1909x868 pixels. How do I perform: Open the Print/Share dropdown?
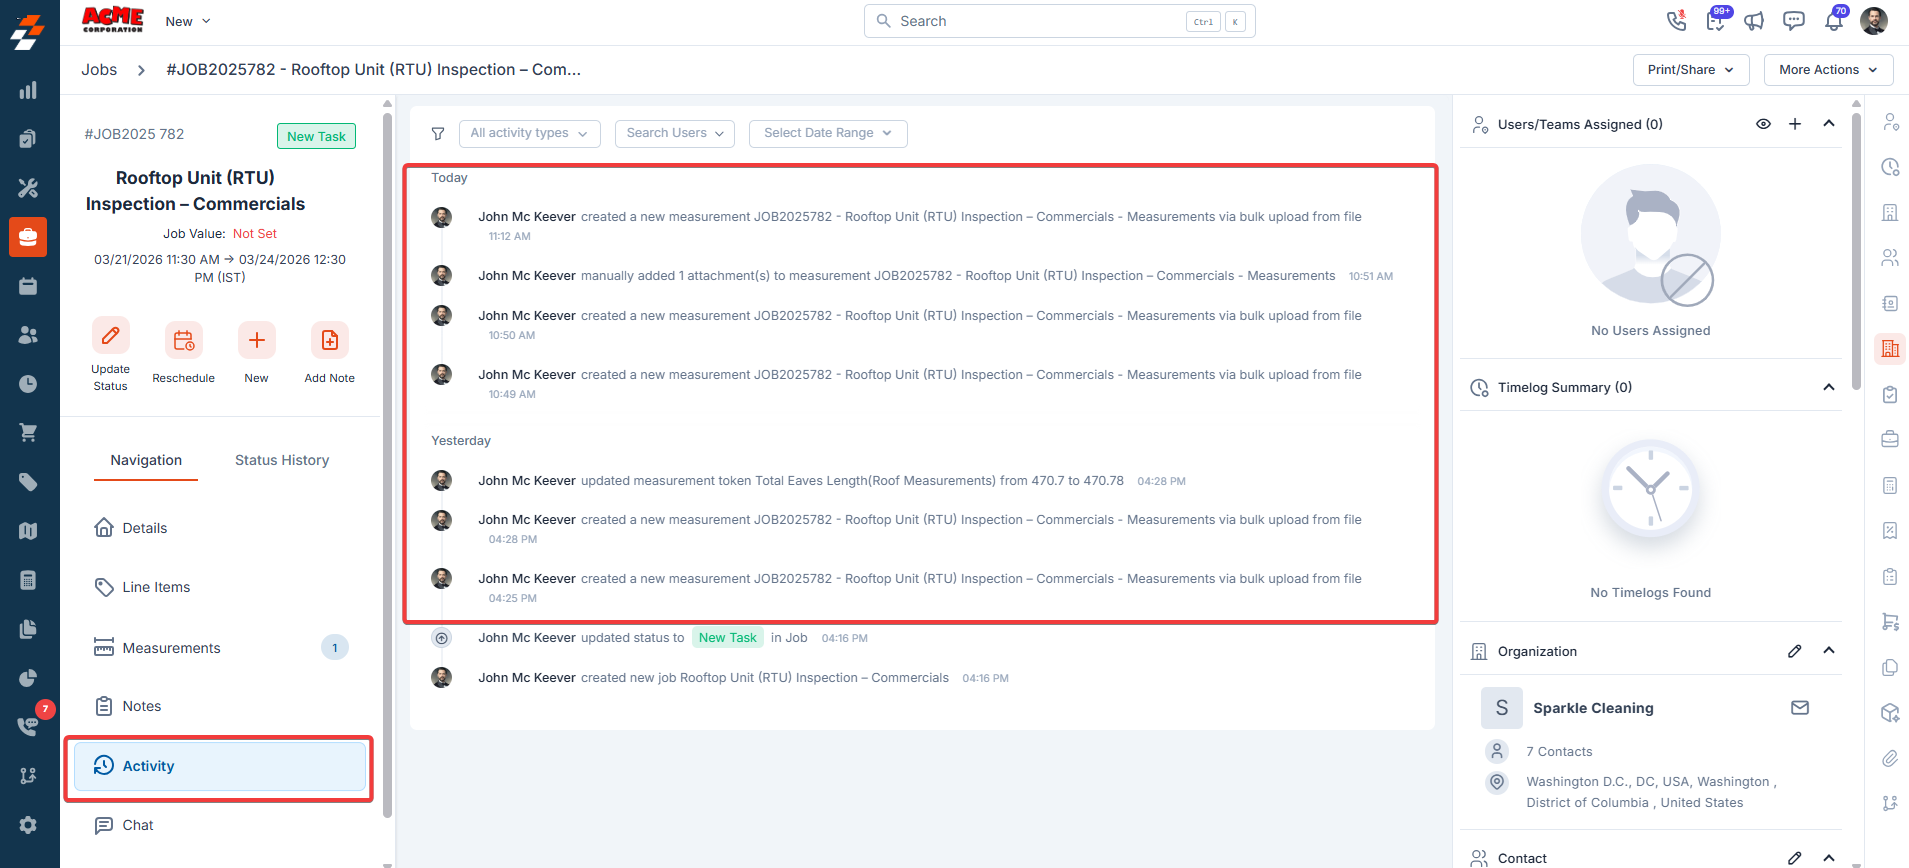[1691, 70]
